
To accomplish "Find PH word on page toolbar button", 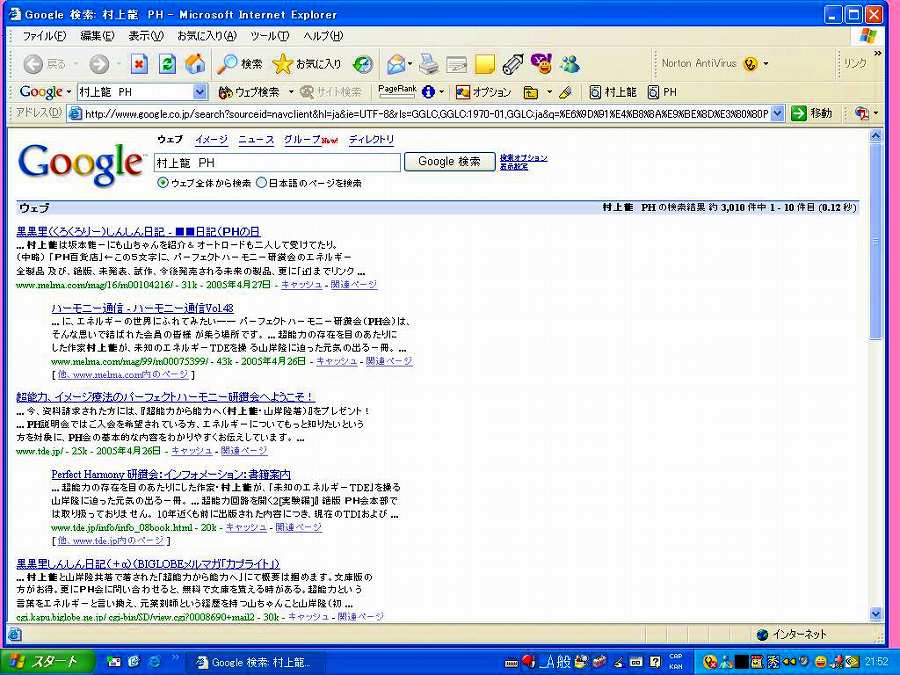I will [662, 92].
